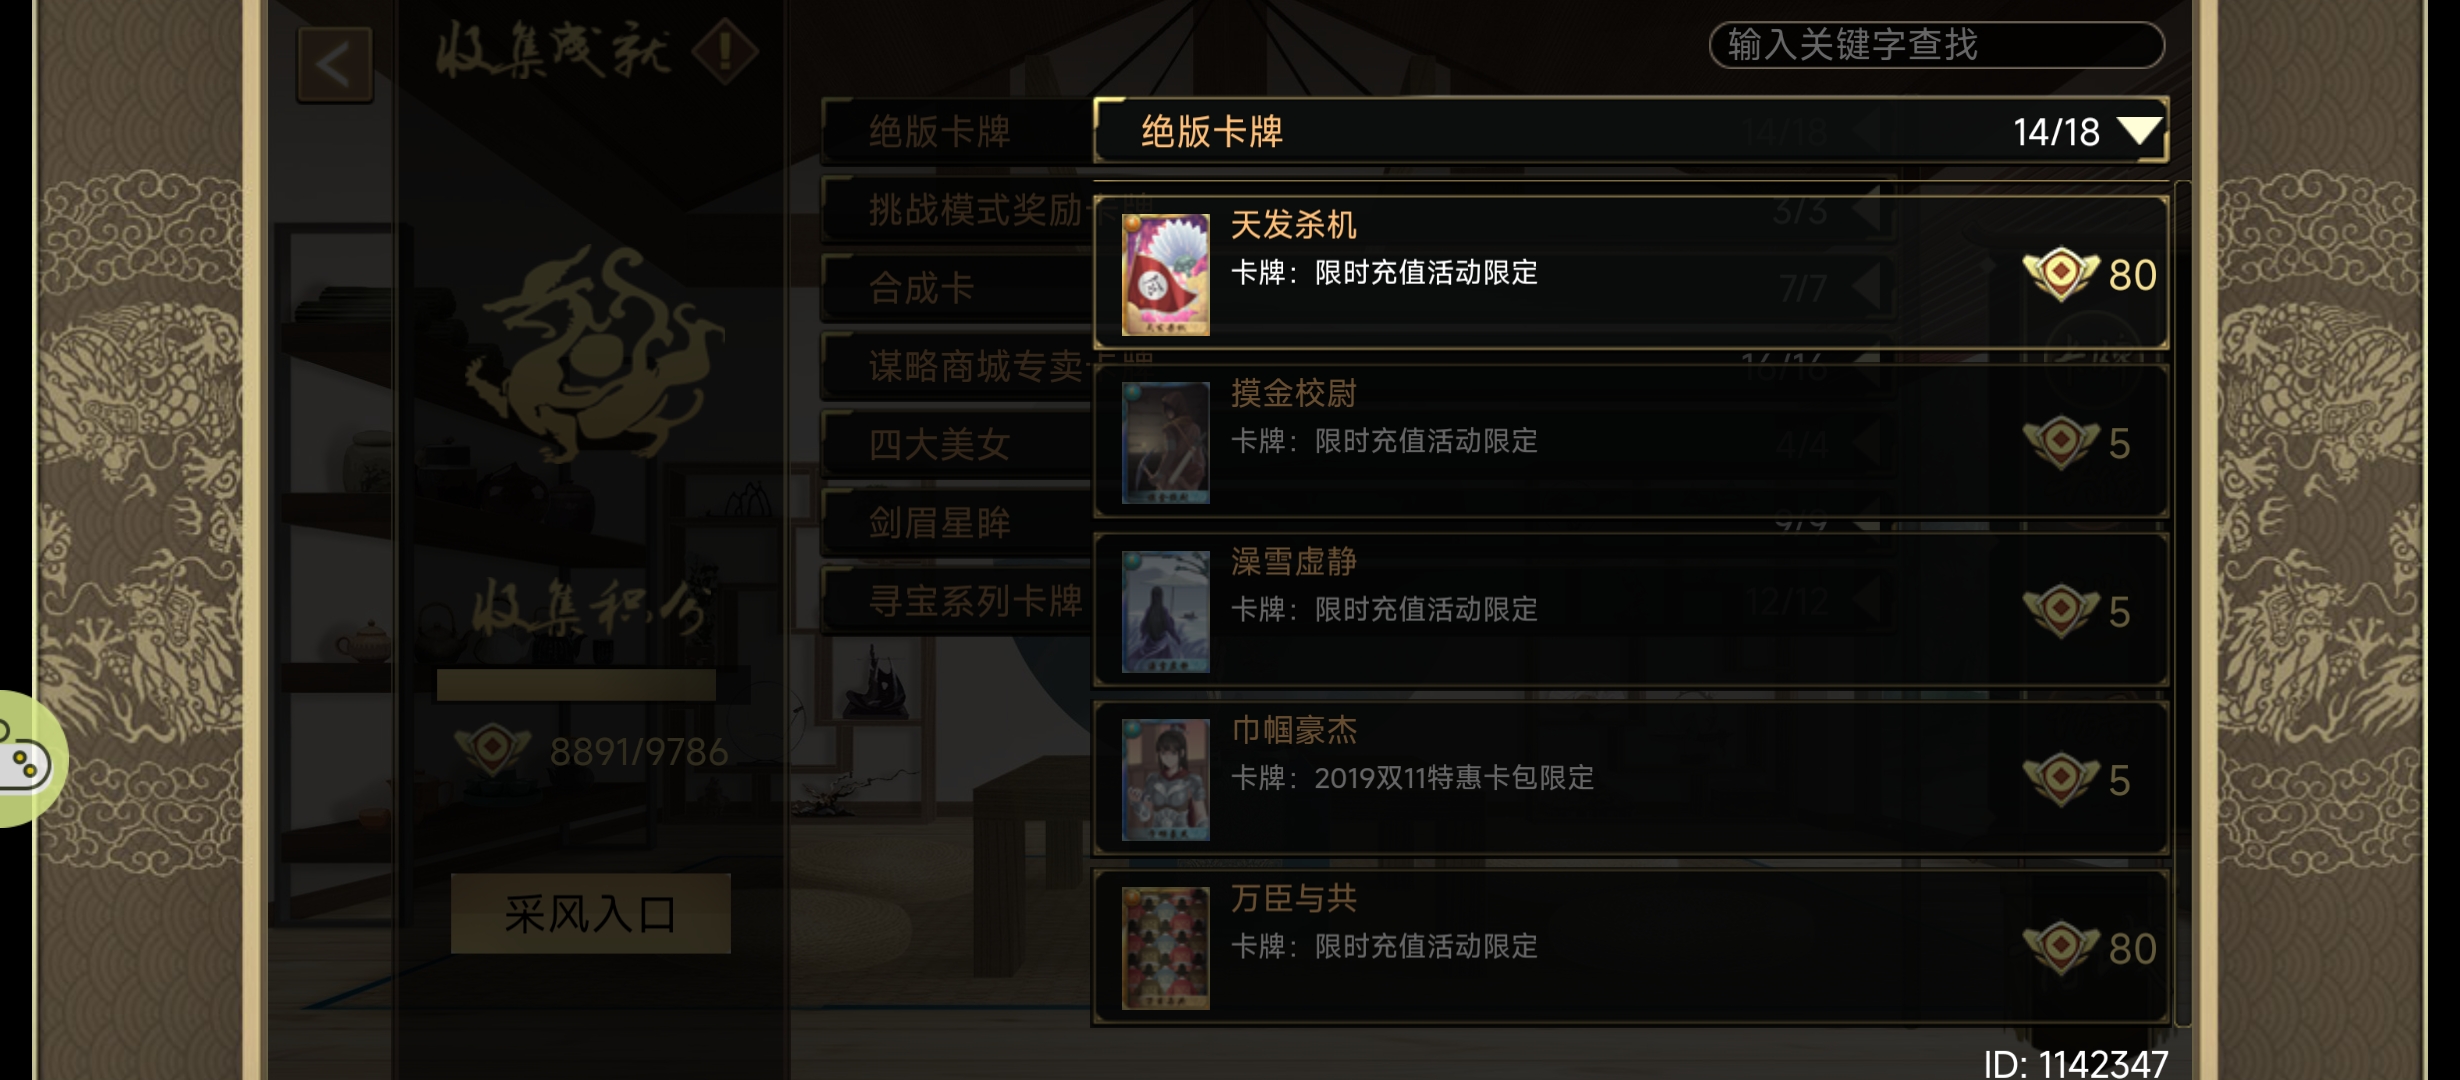Select the 四大美女 category tab

[957, 444]
